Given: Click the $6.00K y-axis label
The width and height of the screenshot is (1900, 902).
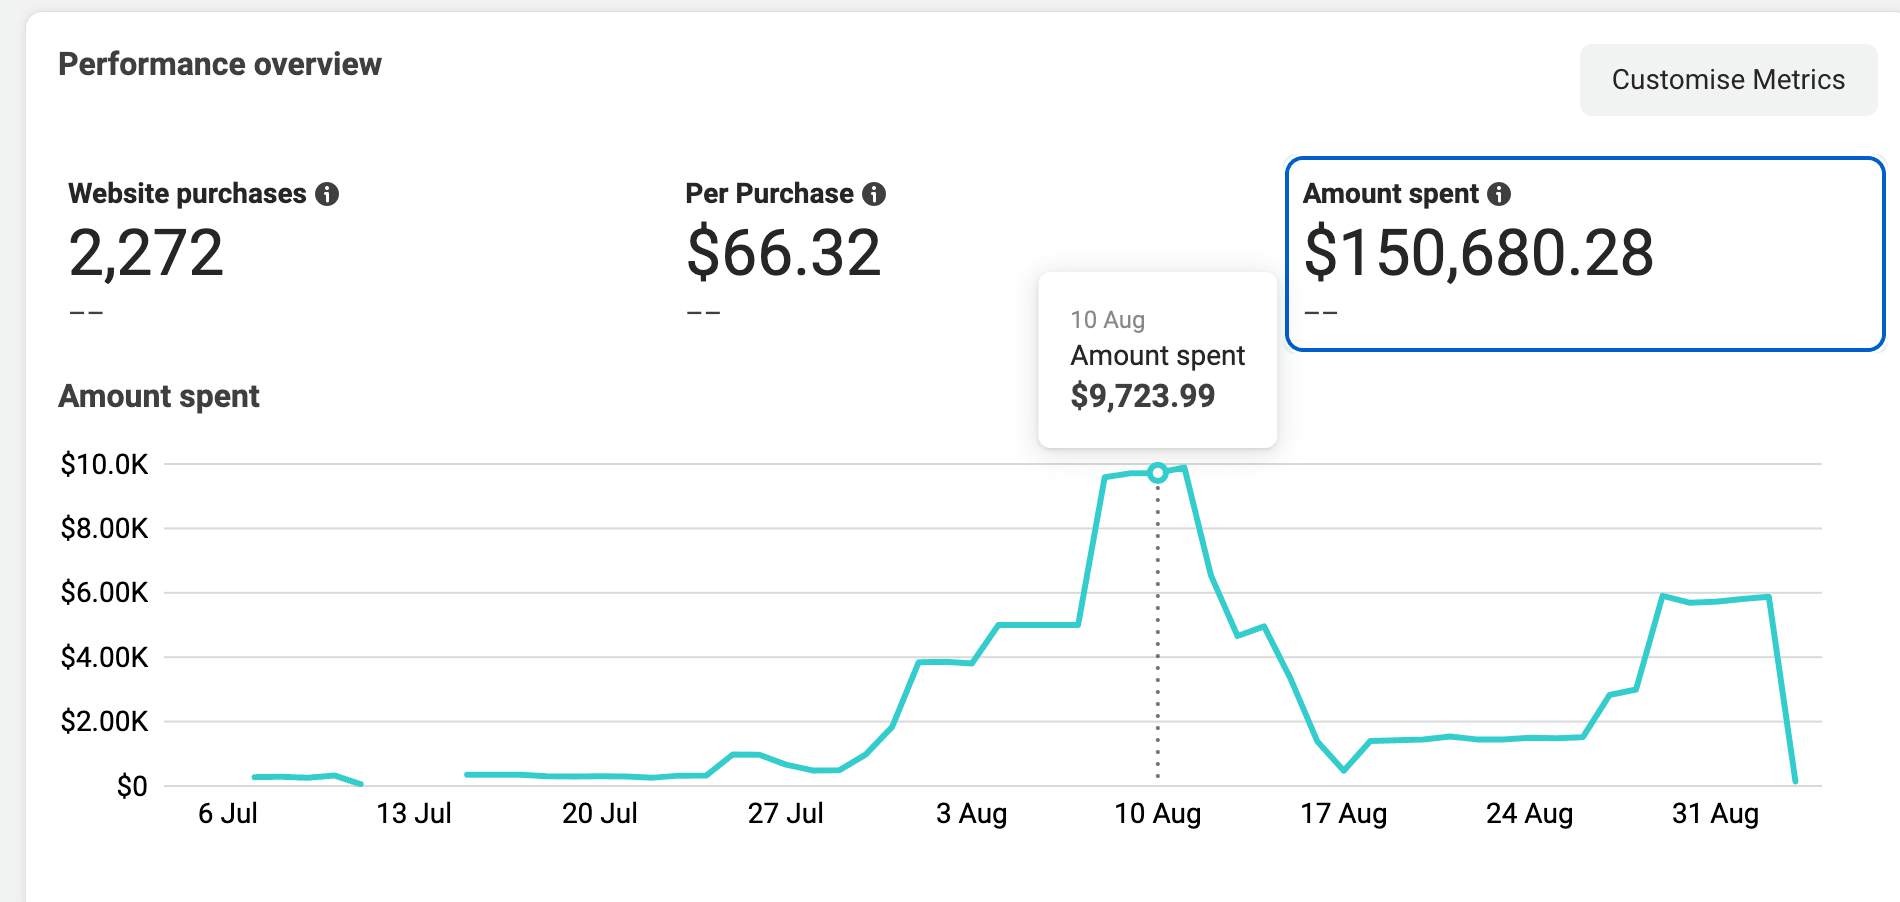Looking at the screenshot, I should click(x=104, y=593).
